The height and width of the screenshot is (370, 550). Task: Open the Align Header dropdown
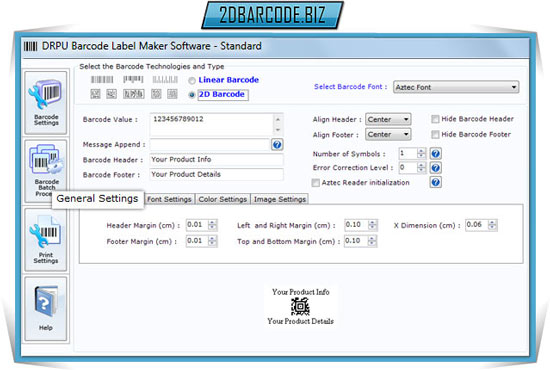388,119
